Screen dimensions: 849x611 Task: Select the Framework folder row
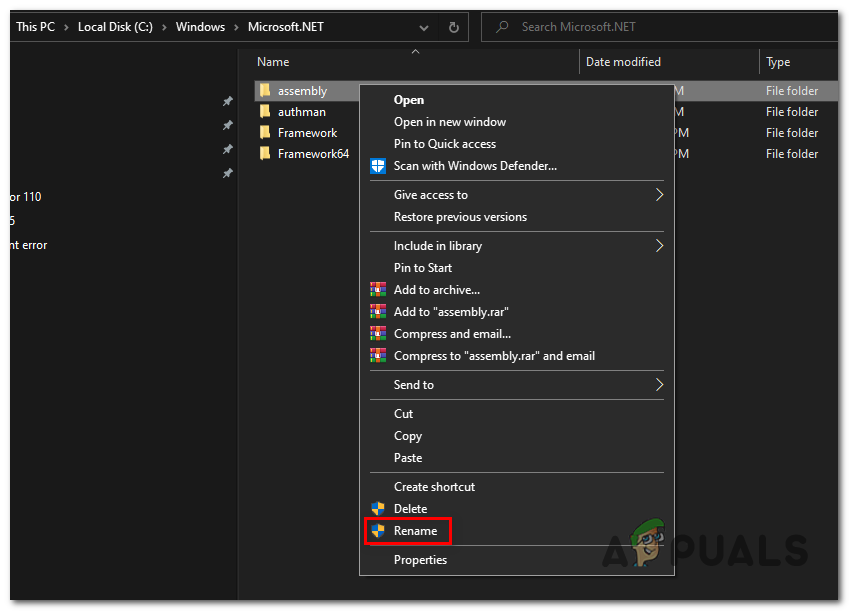[x=307, y=133]
